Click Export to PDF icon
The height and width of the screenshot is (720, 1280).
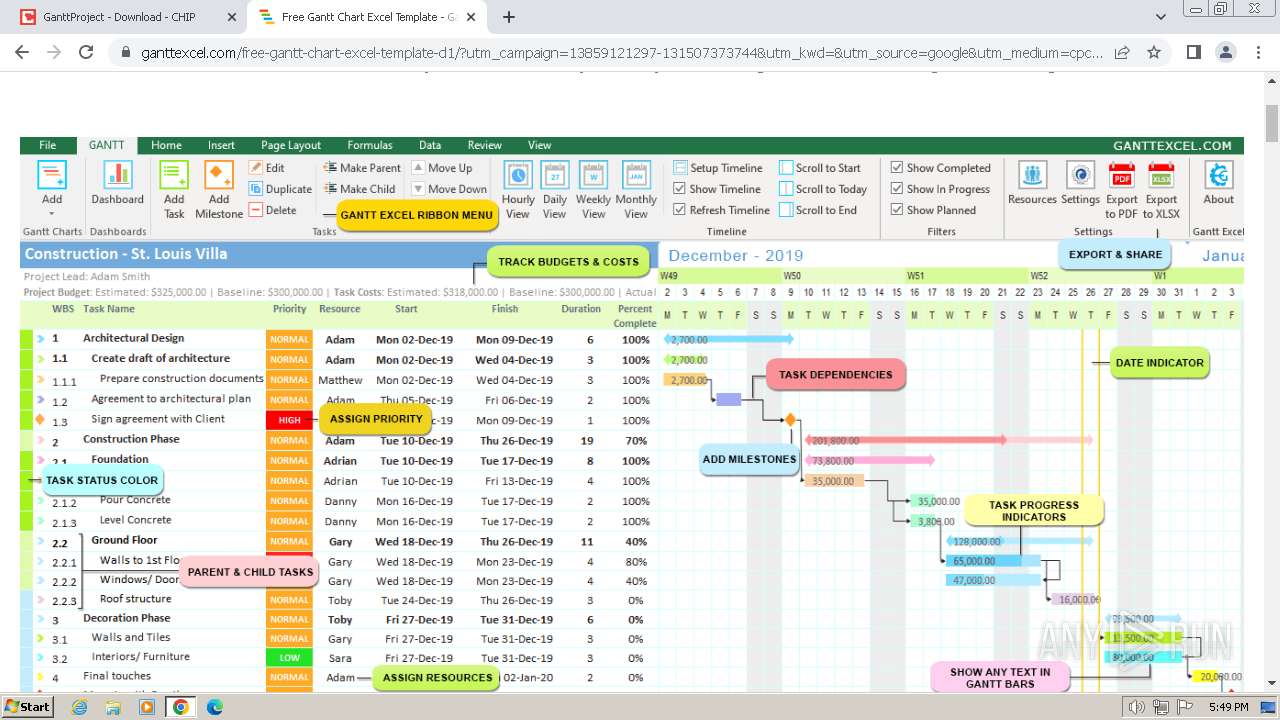(x=1122, y=175)
